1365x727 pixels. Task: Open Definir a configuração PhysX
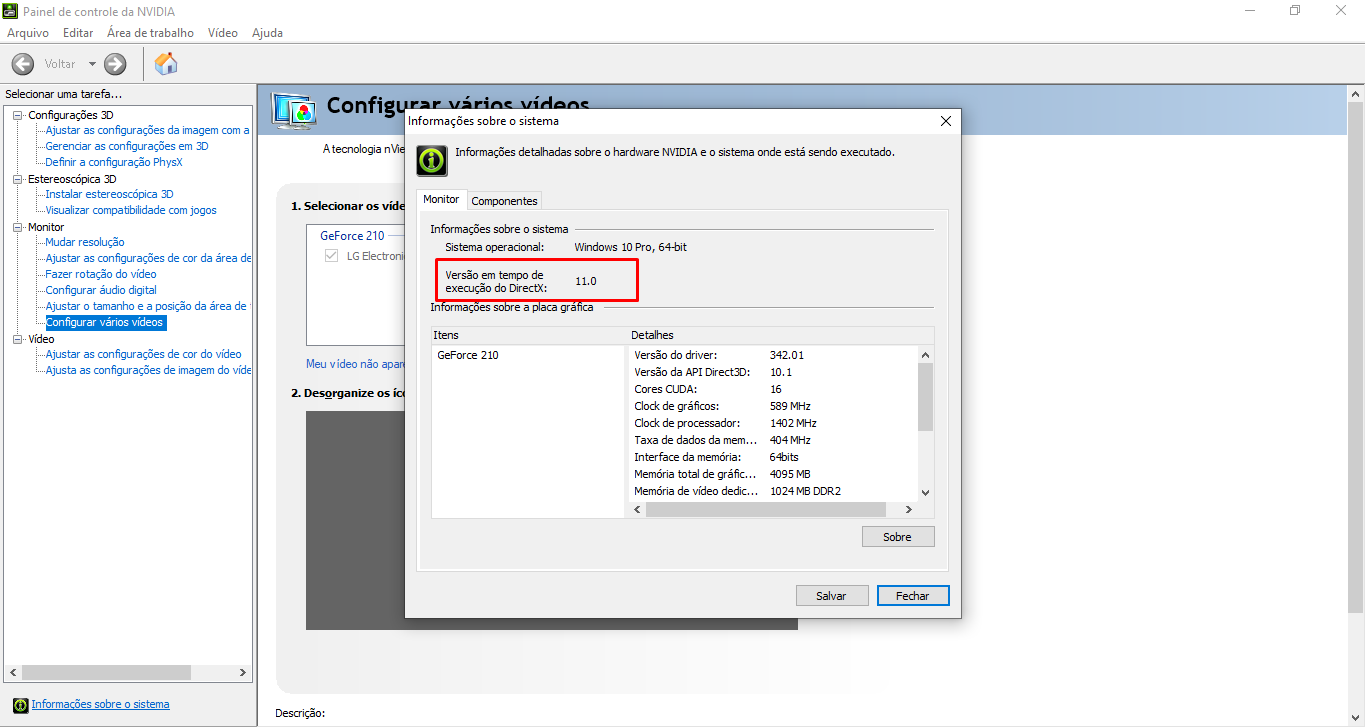pyautogui.click(x=114, y=162)
